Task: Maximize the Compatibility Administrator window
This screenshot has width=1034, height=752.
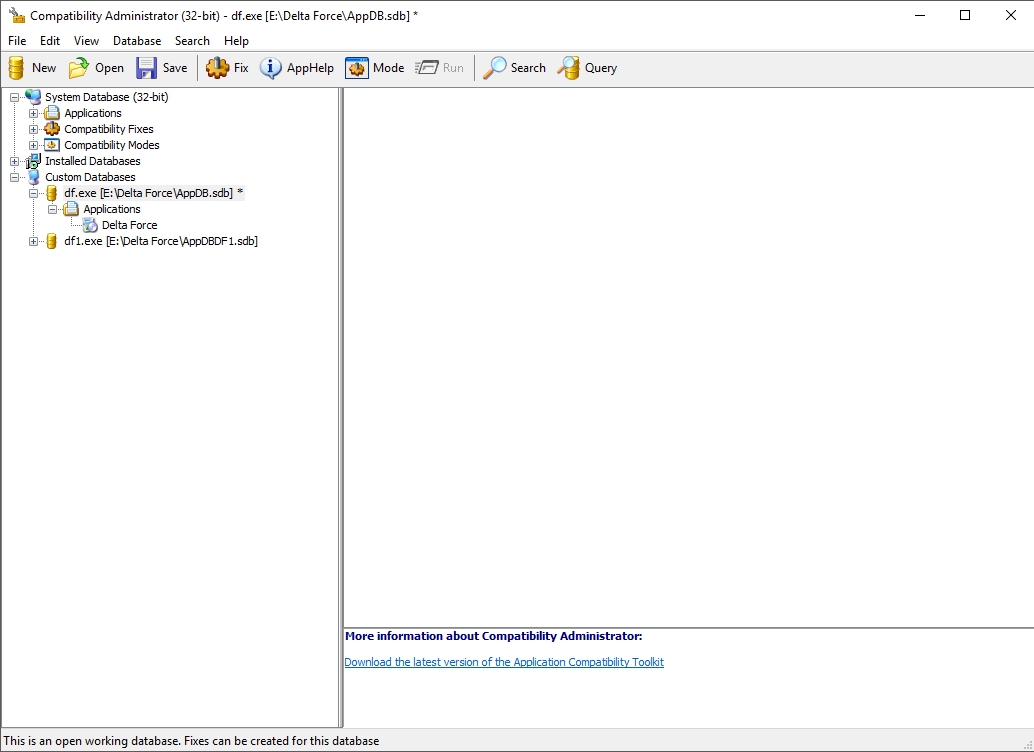Action: (x=965, y=15)
